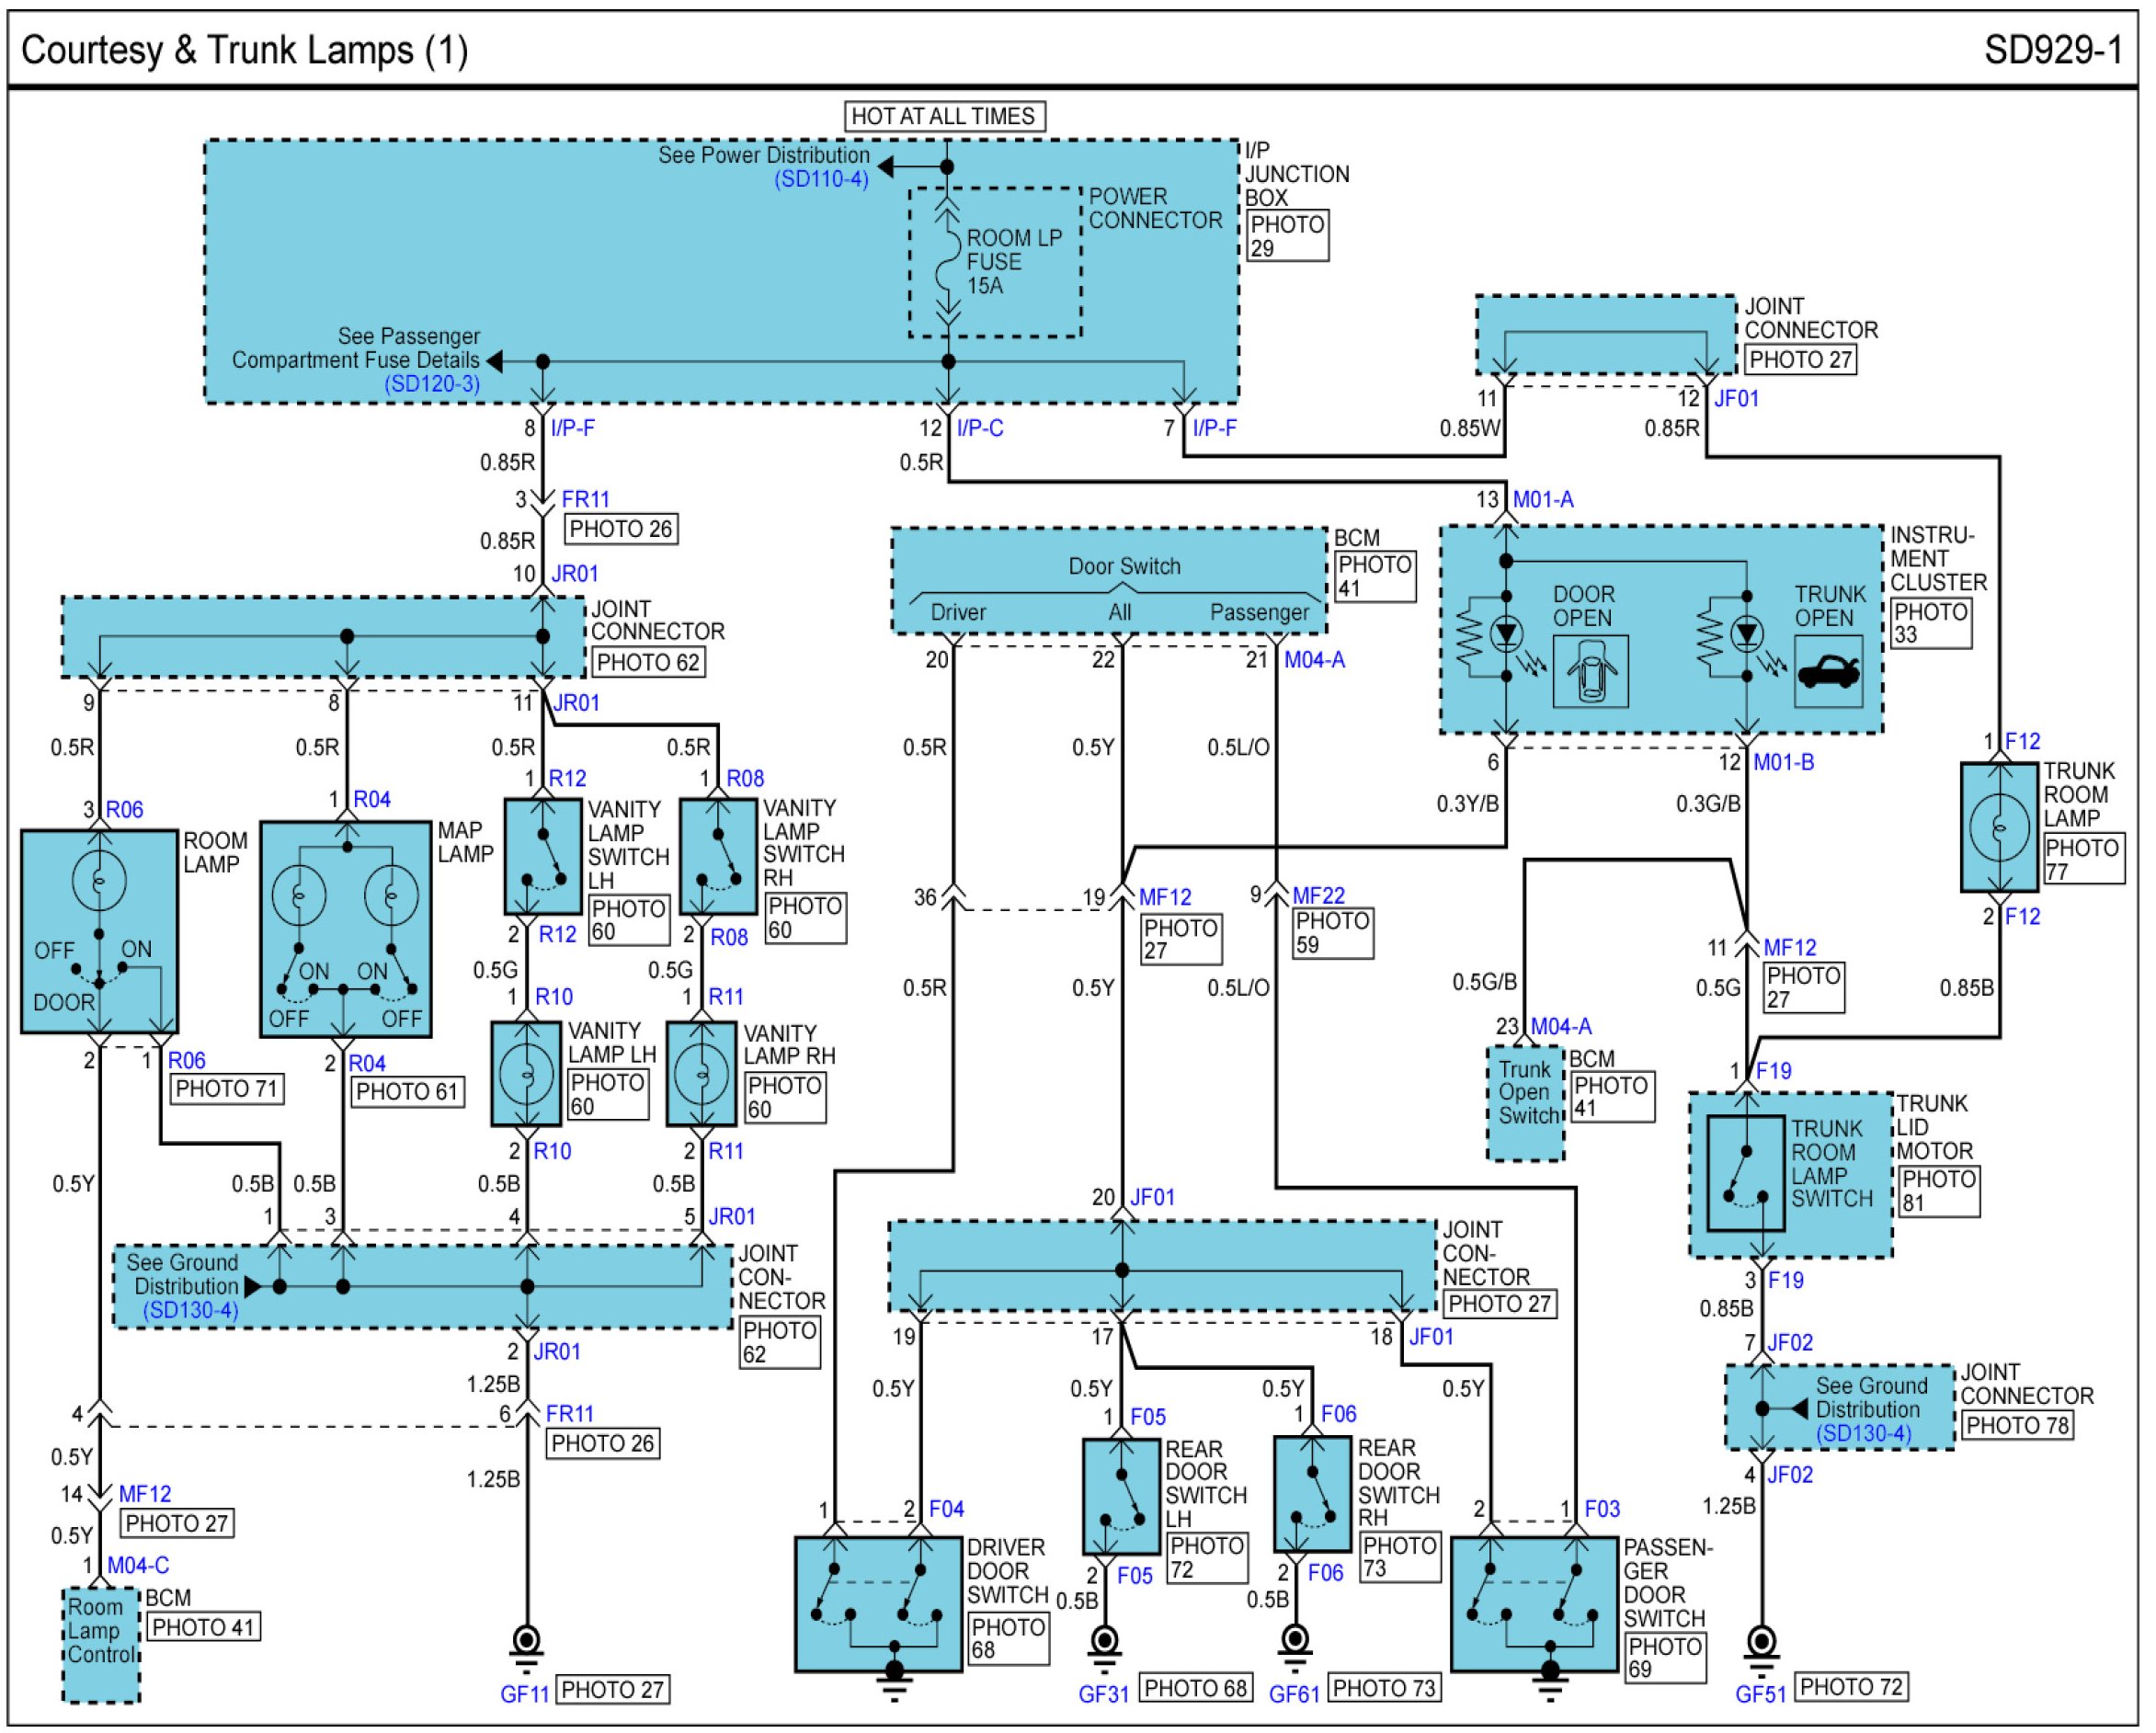Image resolution: width=2156 pixels, height=1733 pixels.
Task: Click the PHOTO 29 reference box
Action: pos(1287,236)
